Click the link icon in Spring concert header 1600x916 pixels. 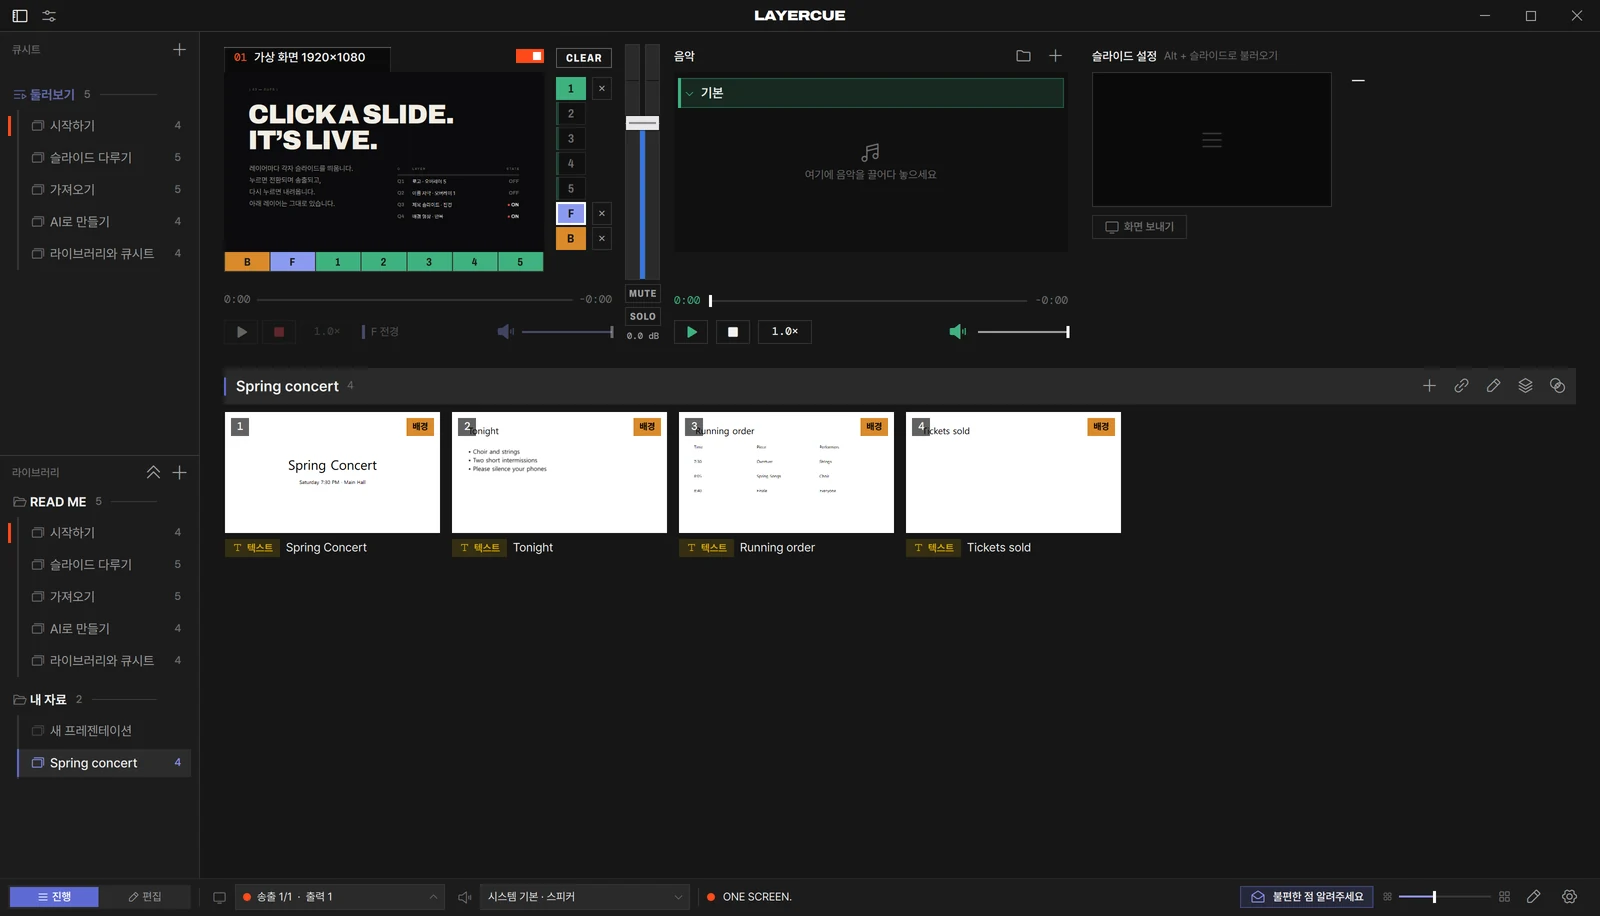[x=1461, y=386]
